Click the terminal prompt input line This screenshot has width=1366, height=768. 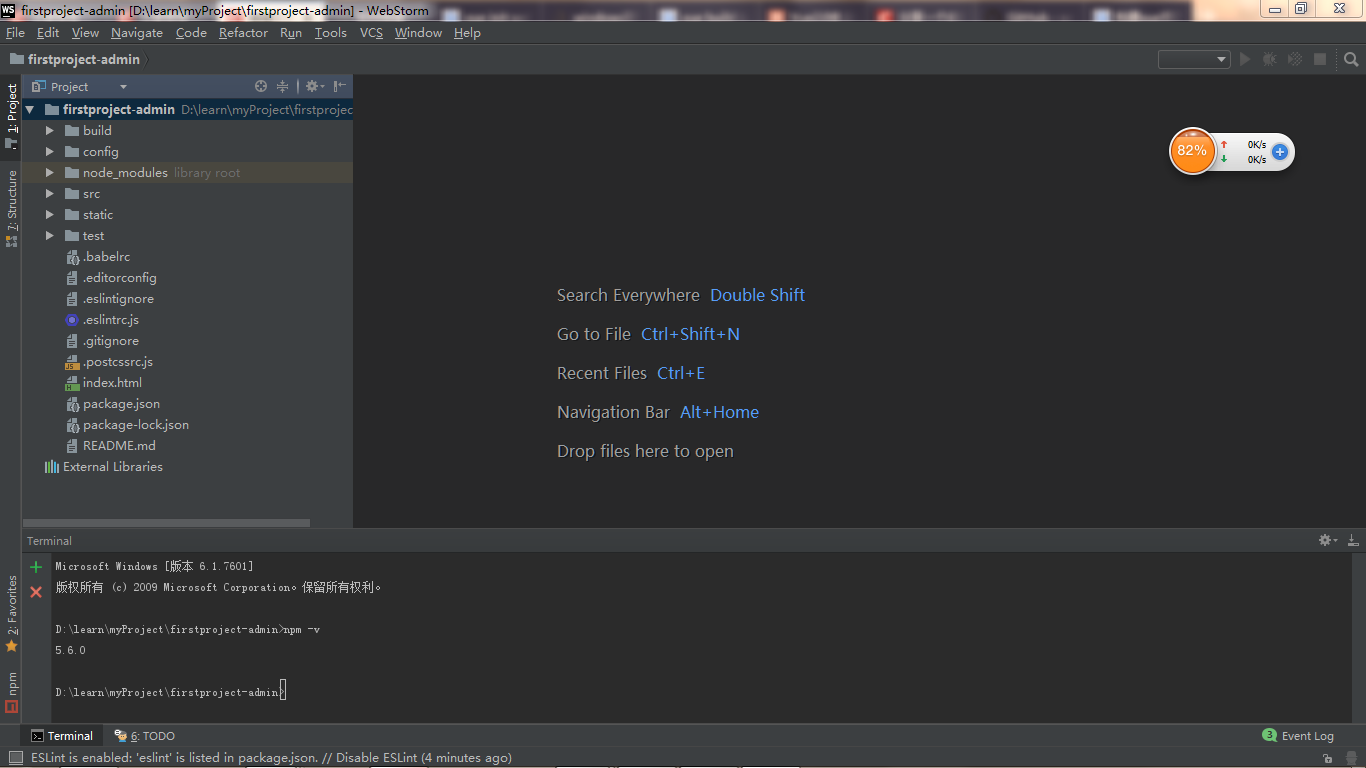[x=170, y=692]
